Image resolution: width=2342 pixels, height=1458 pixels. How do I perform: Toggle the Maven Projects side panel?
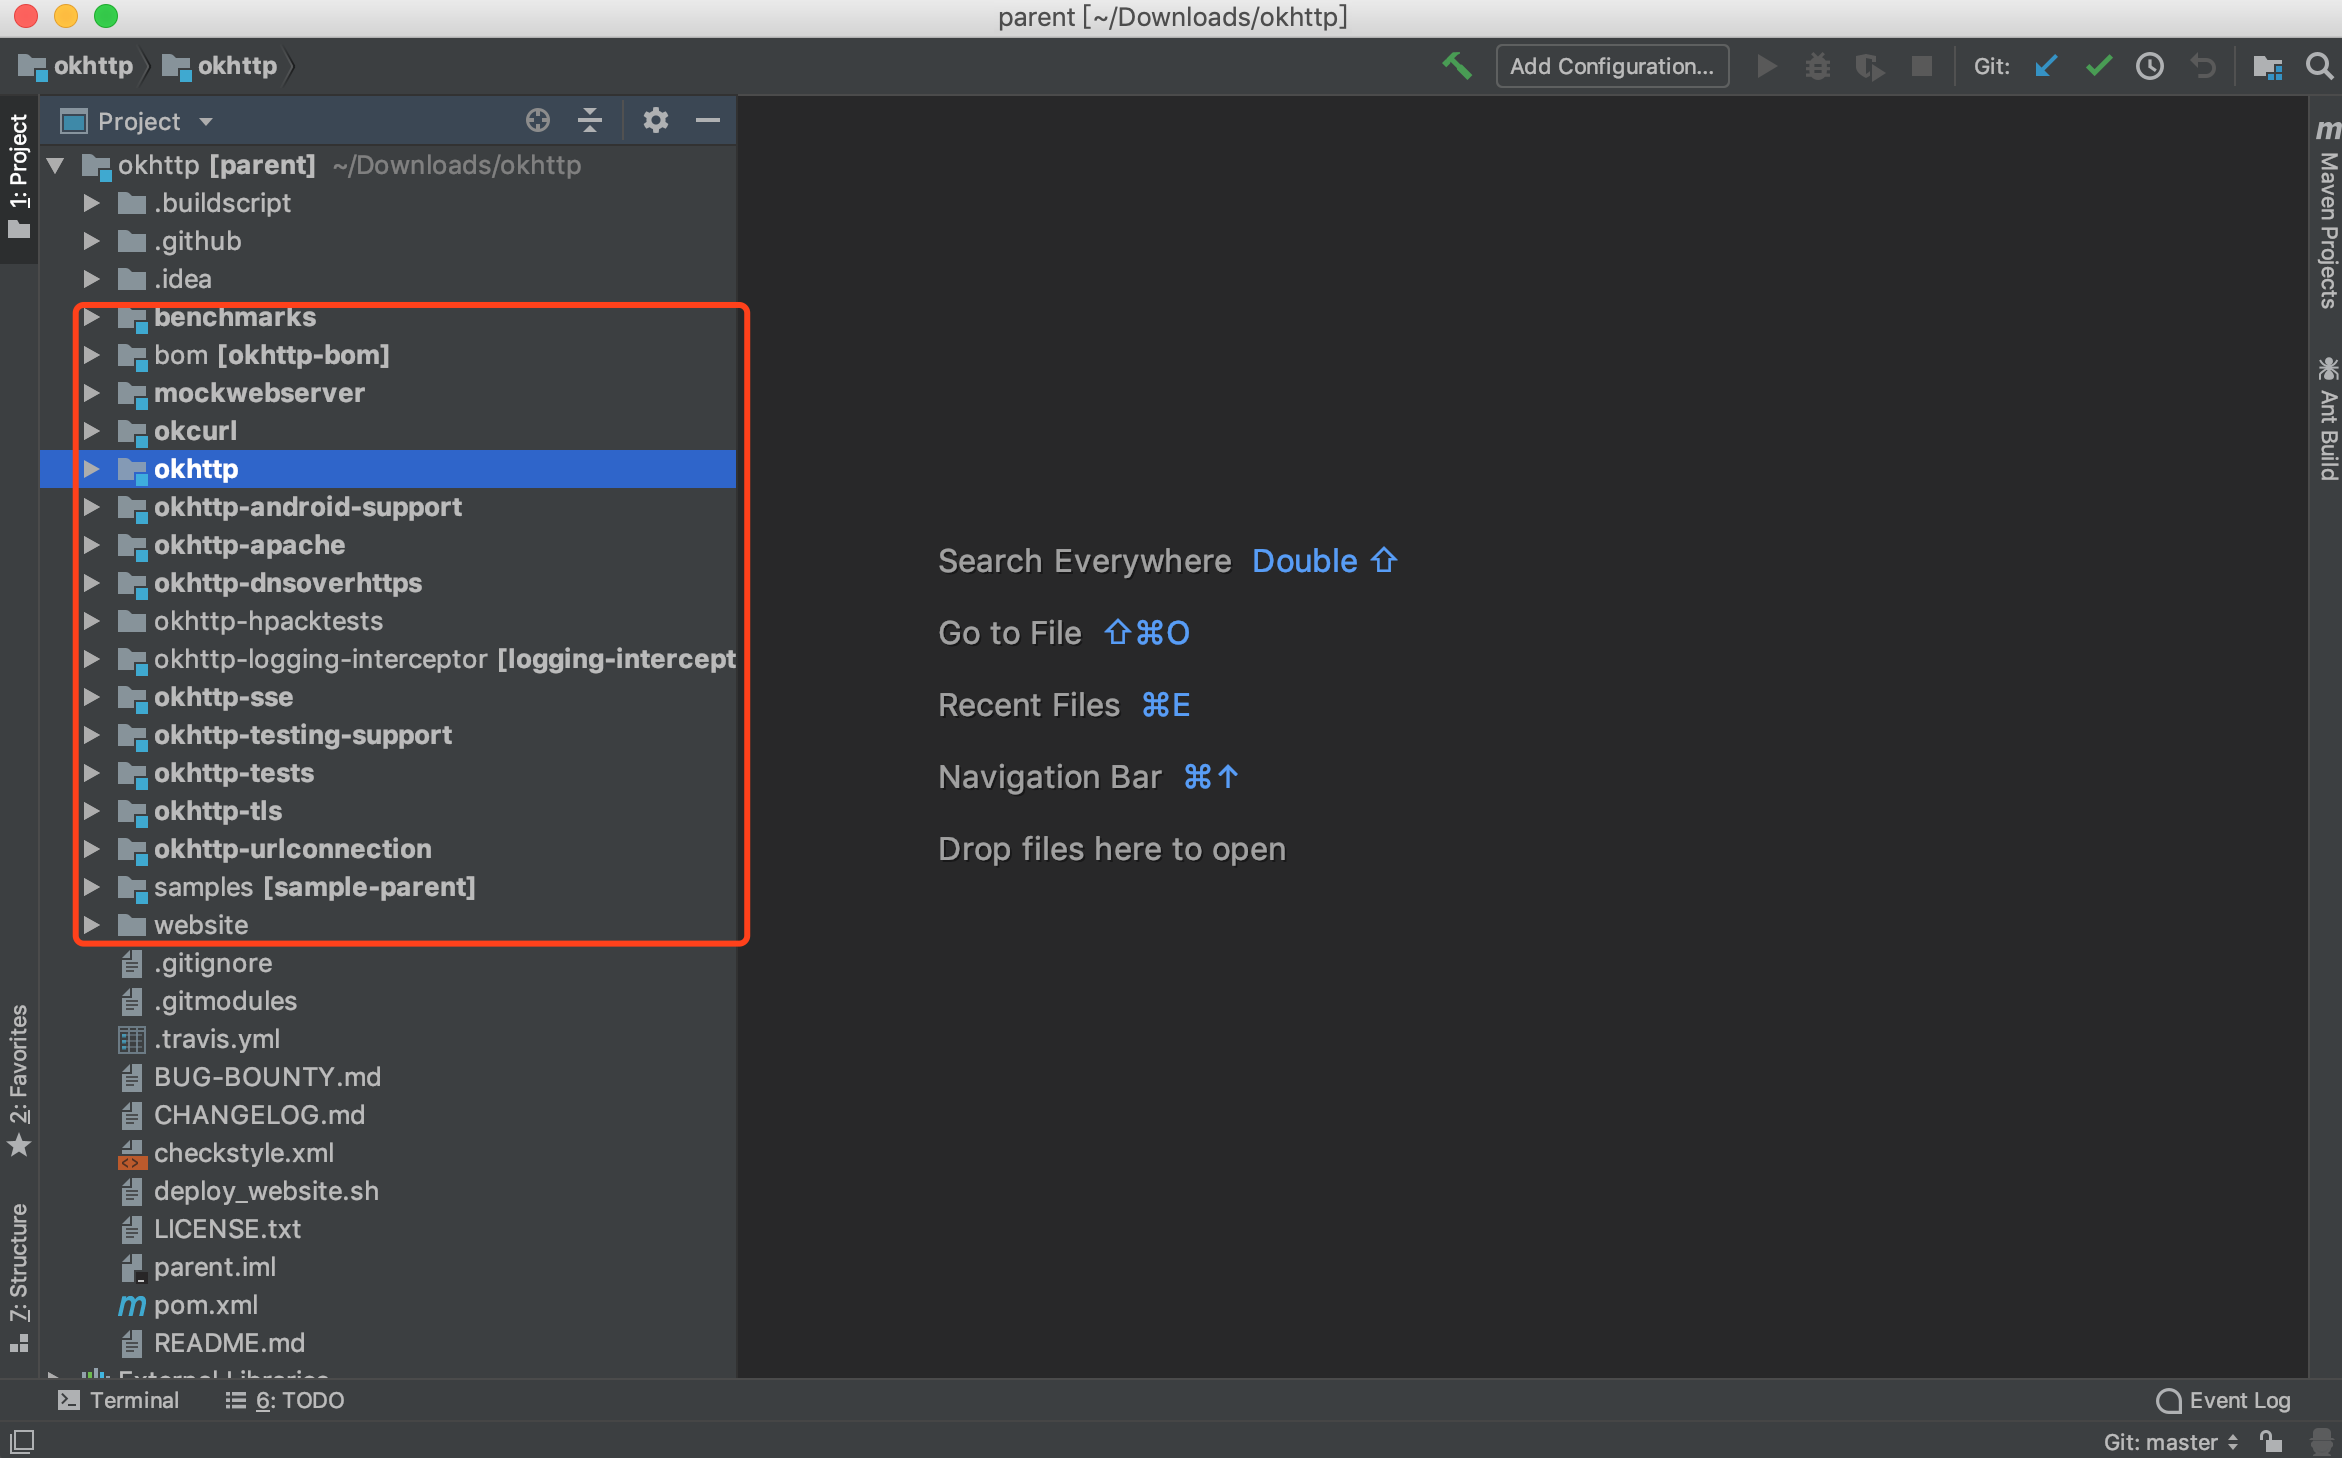(2328, 220)
